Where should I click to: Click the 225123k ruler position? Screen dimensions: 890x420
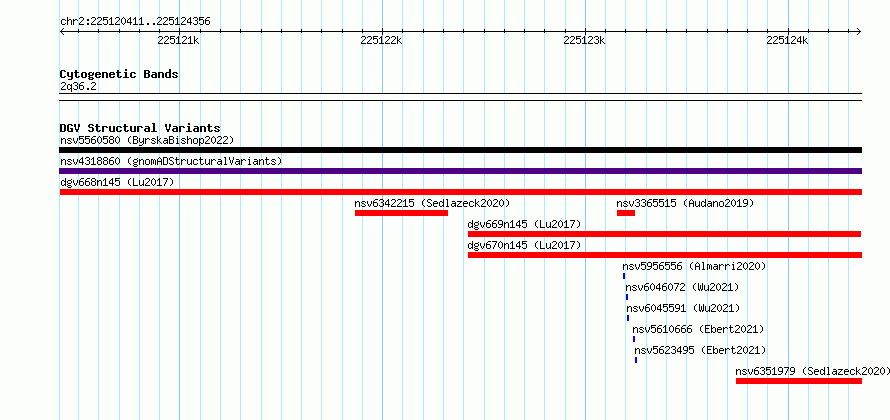point(585,40)
